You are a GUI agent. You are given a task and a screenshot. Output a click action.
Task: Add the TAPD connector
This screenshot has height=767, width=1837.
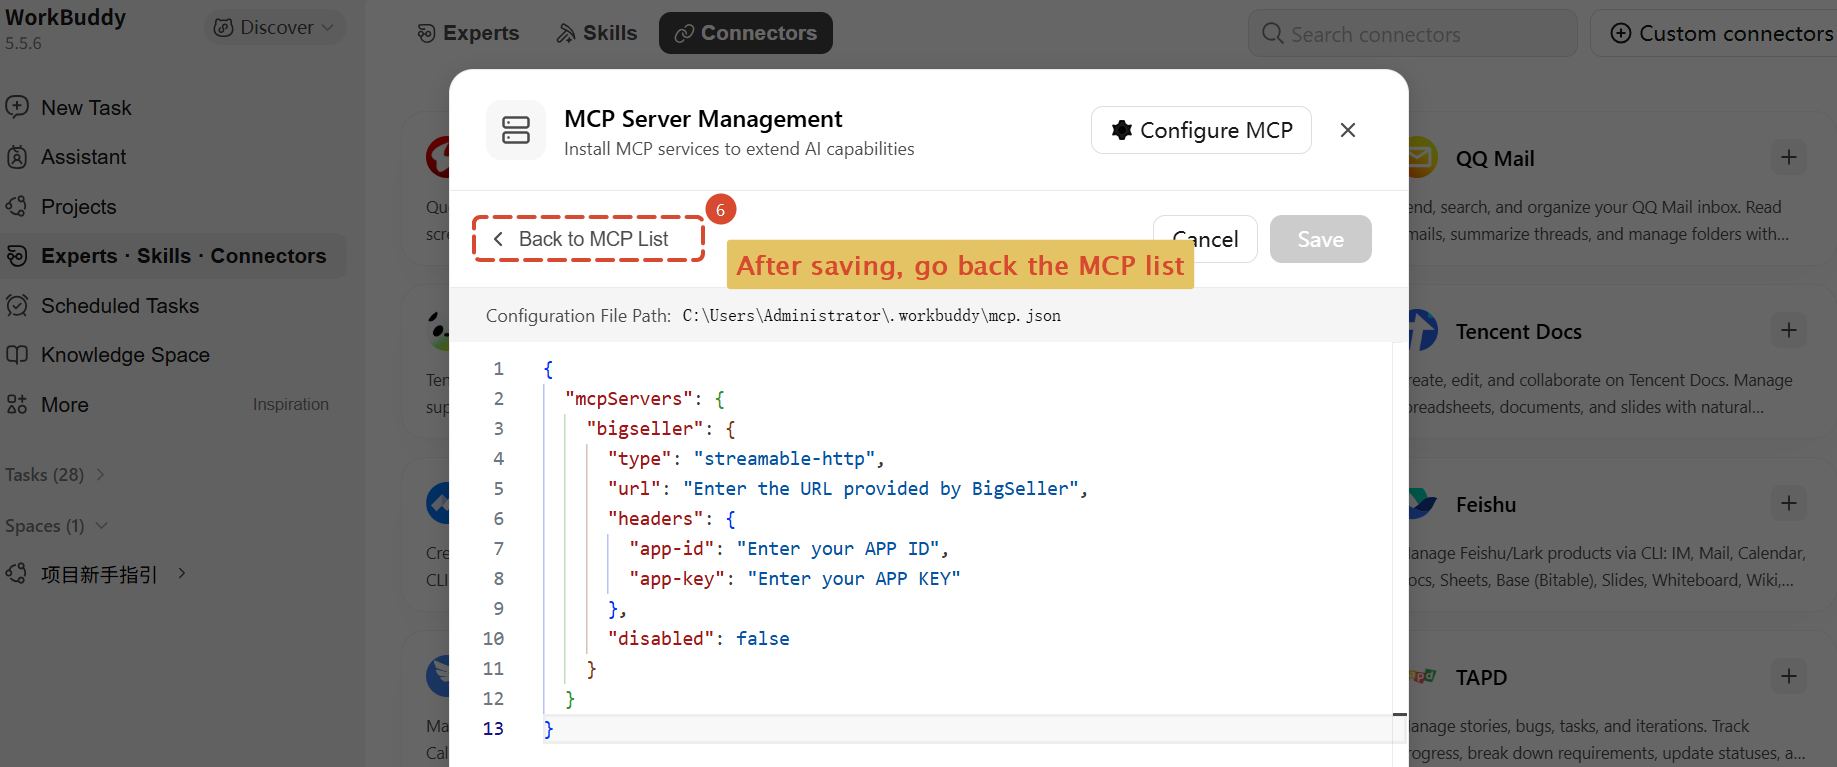click(1789, 676)
